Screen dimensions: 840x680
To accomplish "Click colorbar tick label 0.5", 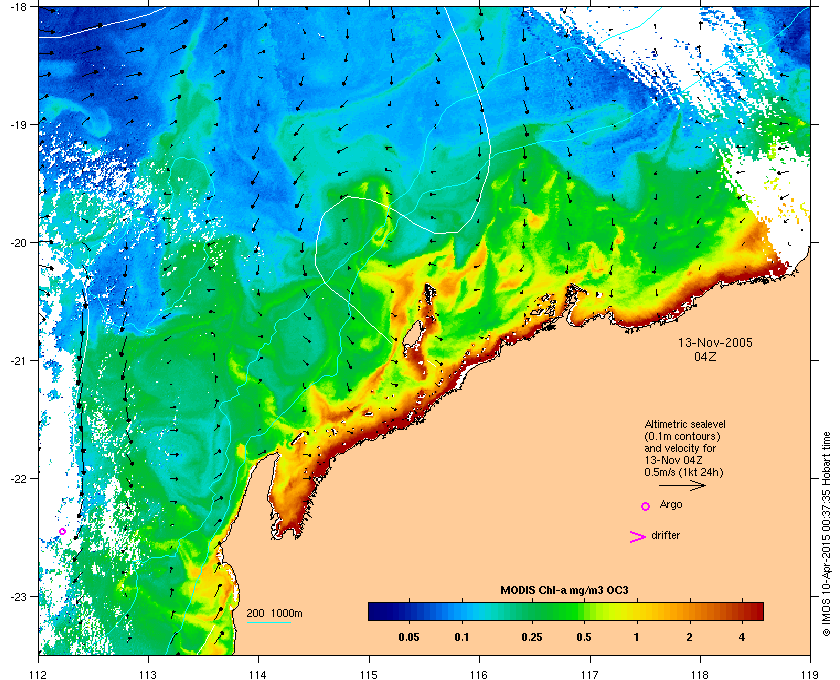I will pos(583,638).
